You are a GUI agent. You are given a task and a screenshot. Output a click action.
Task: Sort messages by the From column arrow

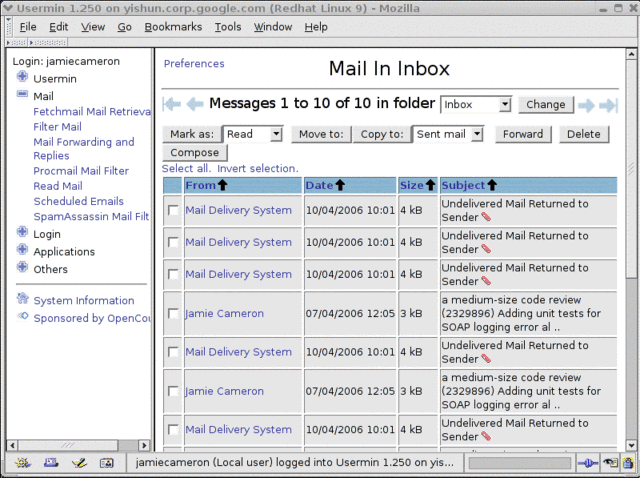[223, 185]
